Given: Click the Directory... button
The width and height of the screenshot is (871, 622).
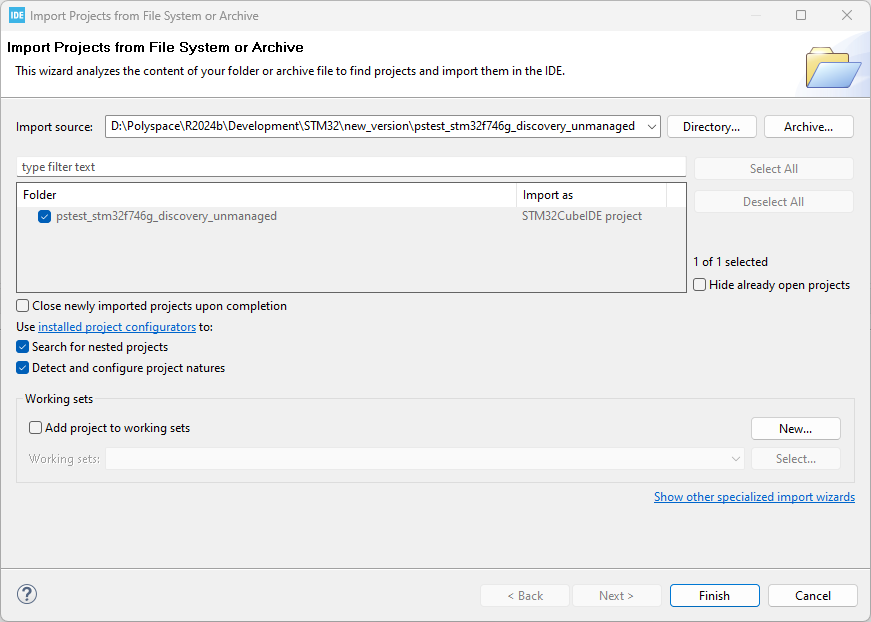Looking at the screenshot, I should point(712,127).
